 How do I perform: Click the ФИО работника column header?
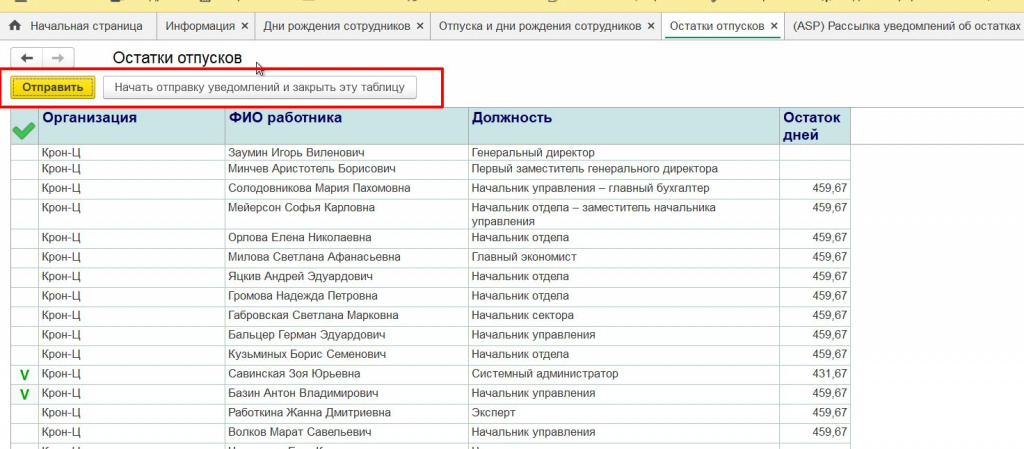tap(347, 126)
